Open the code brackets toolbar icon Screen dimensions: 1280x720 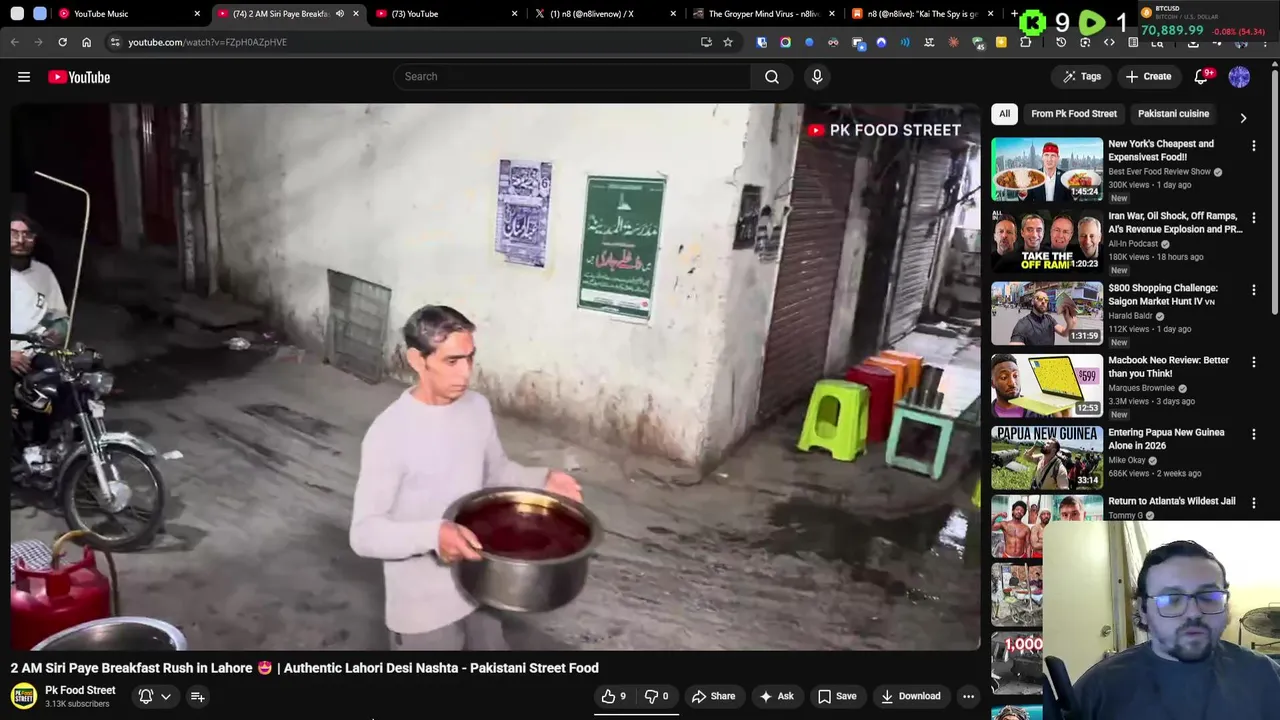[x=1109, y=42]
